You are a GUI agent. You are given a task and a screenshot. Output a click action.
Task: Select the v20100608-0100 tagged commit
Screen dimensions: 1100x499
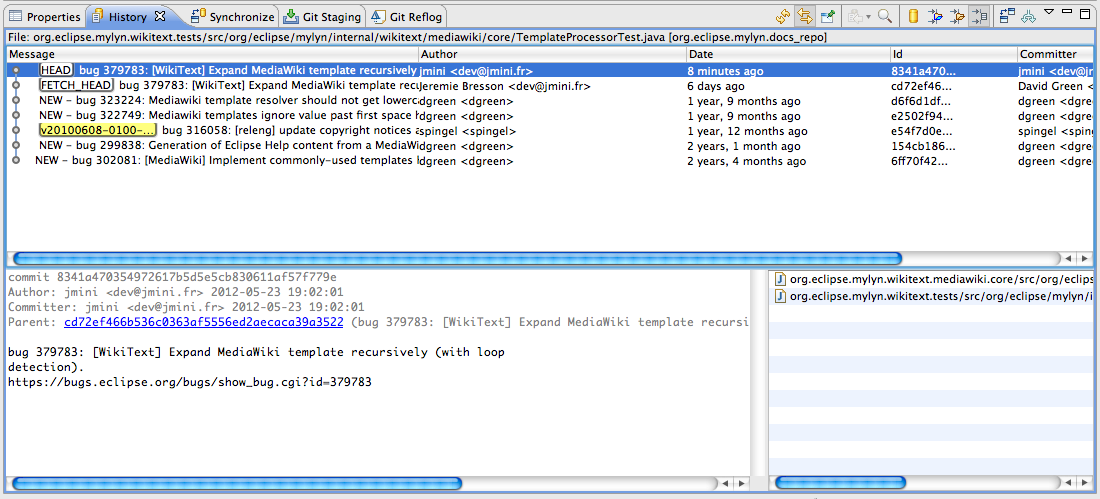[x=550, y=131]
